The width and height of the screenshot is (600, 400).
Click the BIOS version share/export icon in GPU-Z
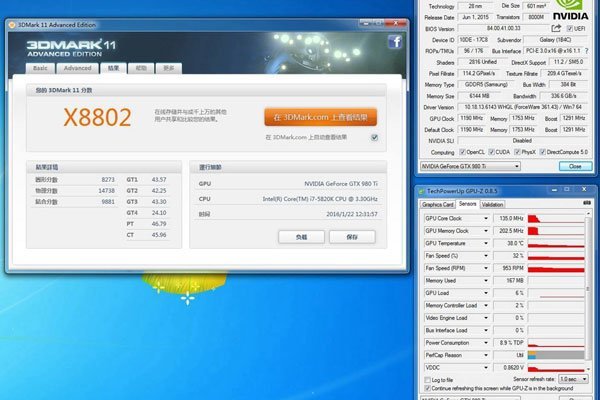coord(556,28)
